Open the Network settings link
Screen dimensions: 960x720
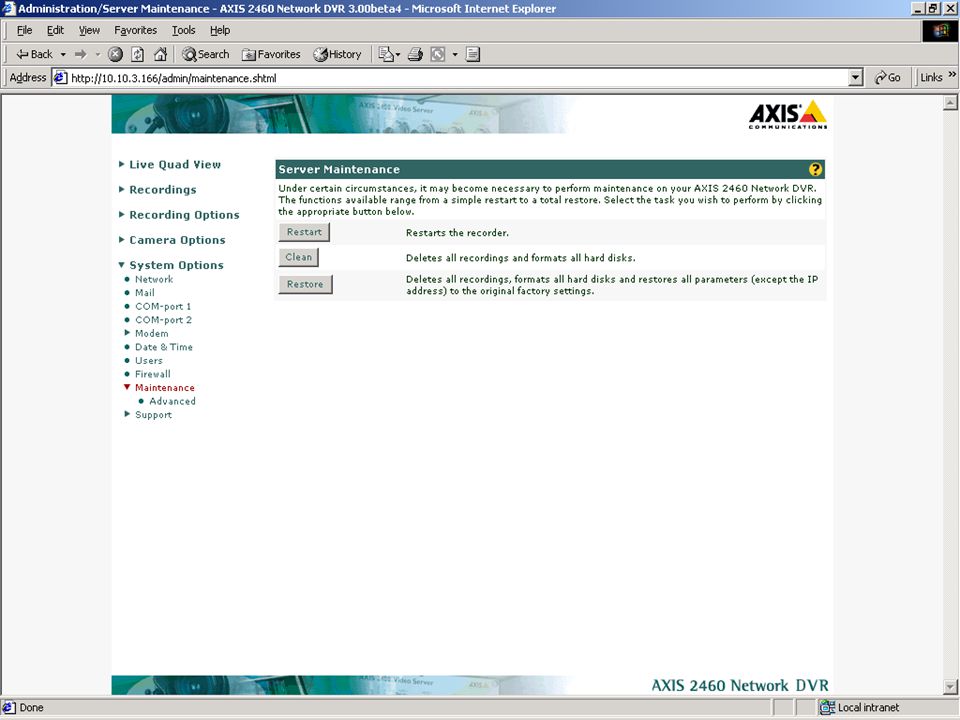pyautogui.click(x=154, y=279)
